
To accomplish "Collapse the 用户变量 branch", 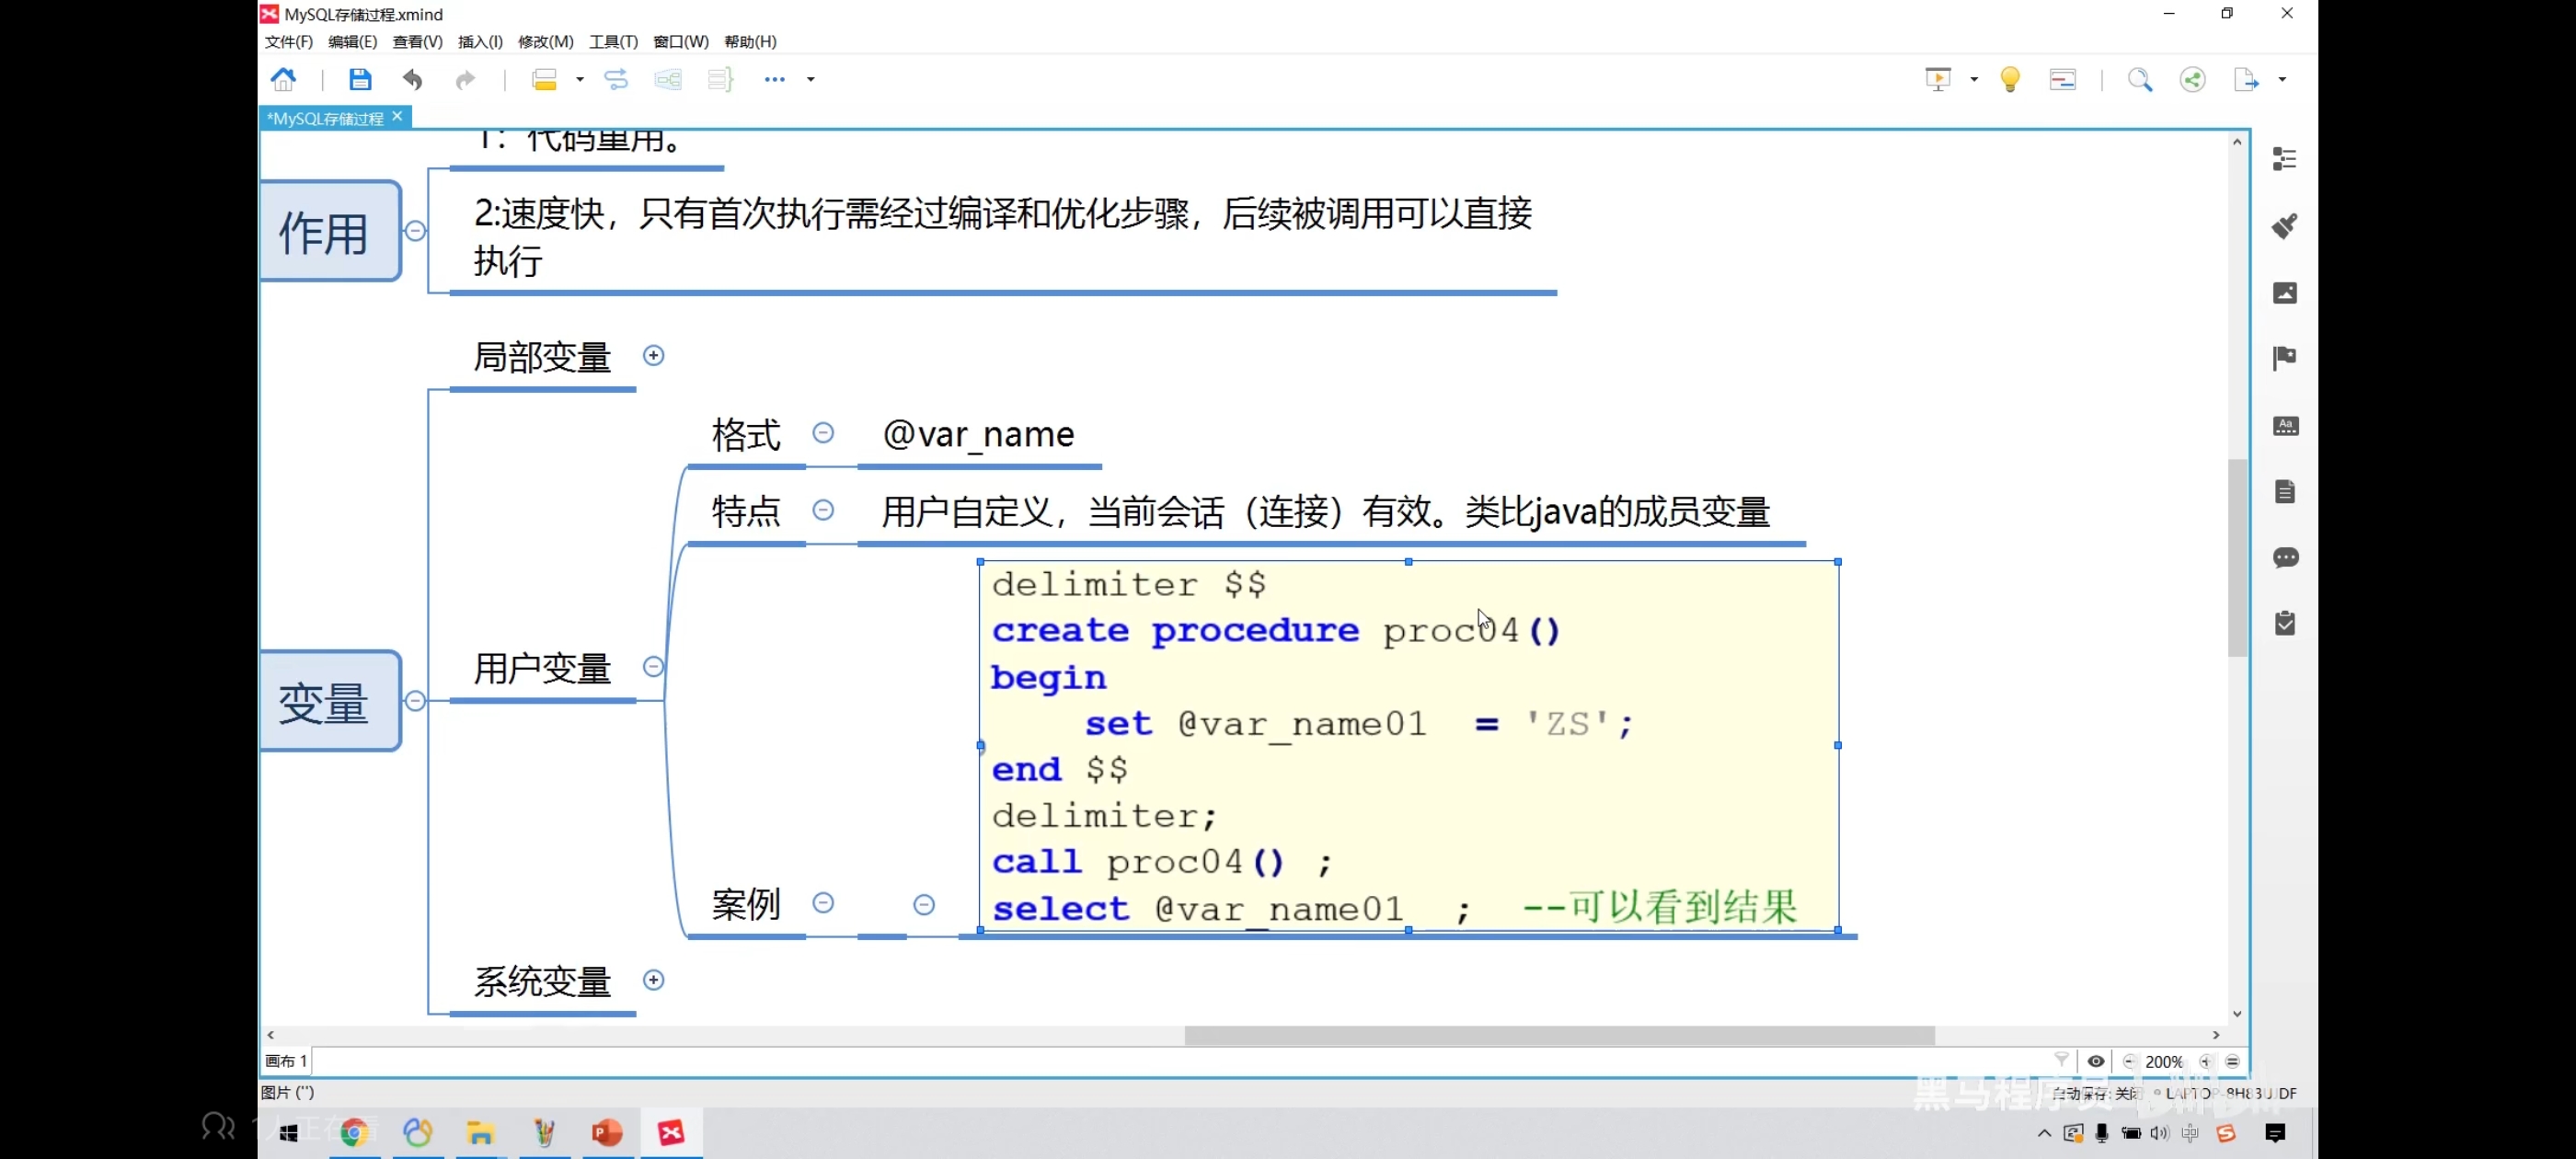I will (x=653, y=667).
